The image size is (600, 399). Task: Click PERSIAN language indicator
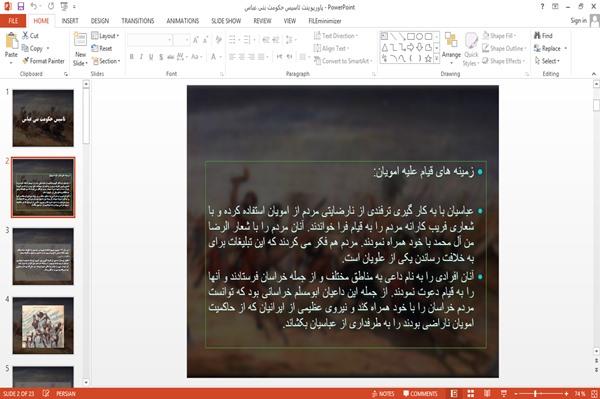coord(66,394)
